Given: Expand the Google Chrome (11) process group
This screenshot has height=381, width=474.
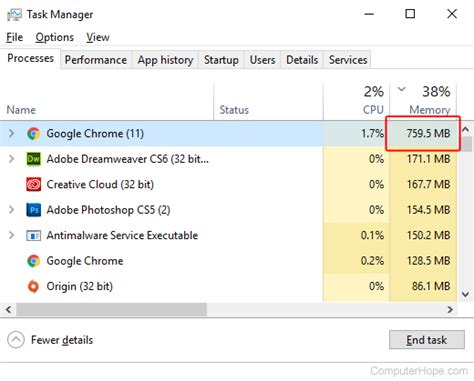Looking at the screenshot, I should pos(11,134).
